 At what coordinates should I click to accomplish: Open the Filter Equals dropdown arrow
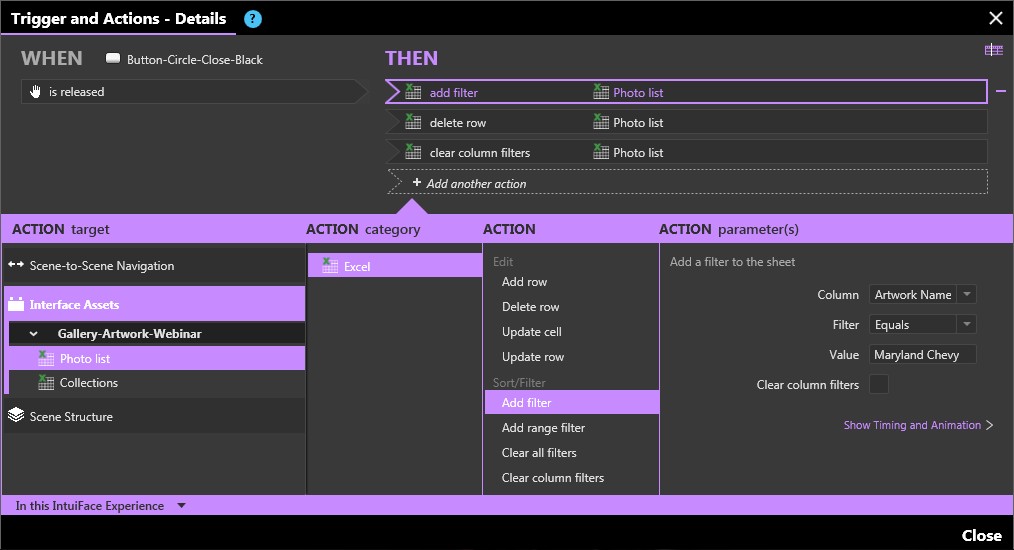click(967, 324)
